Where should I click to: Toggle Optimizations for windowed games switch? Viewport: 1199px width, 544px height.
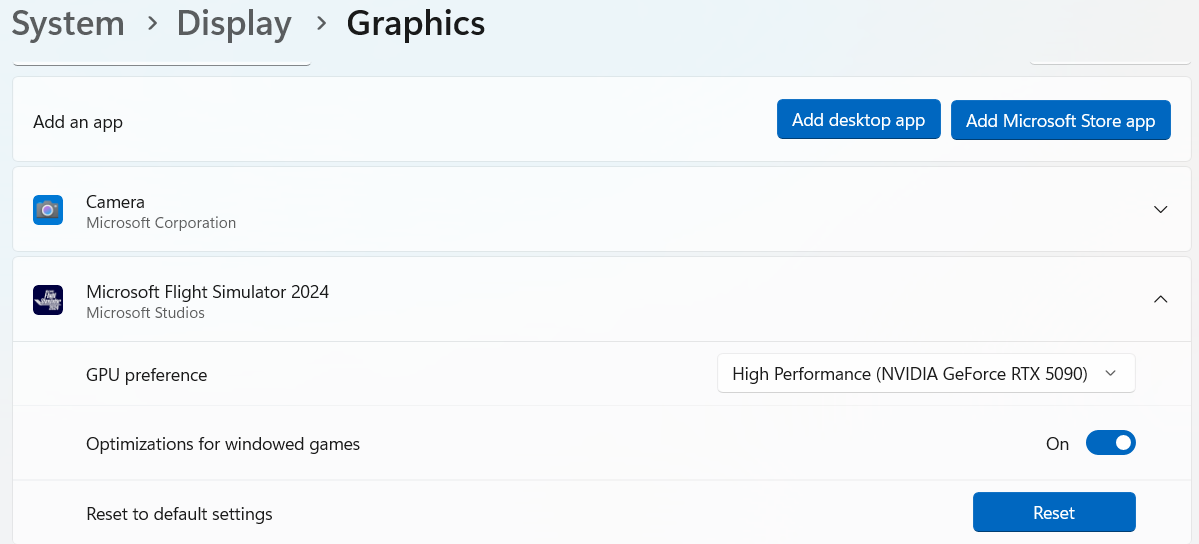click(x=1110, y=443)
